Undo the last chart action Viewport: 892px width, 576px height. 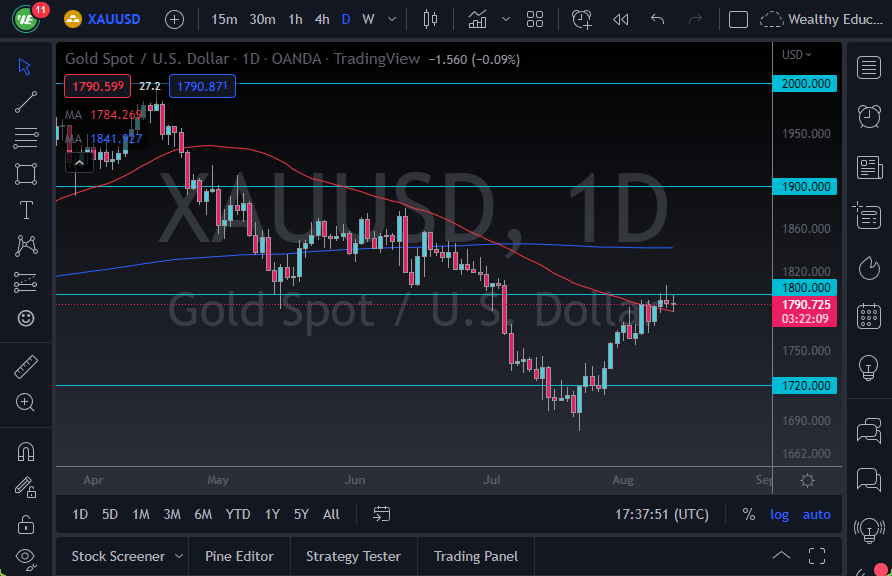tap(655, 19)
